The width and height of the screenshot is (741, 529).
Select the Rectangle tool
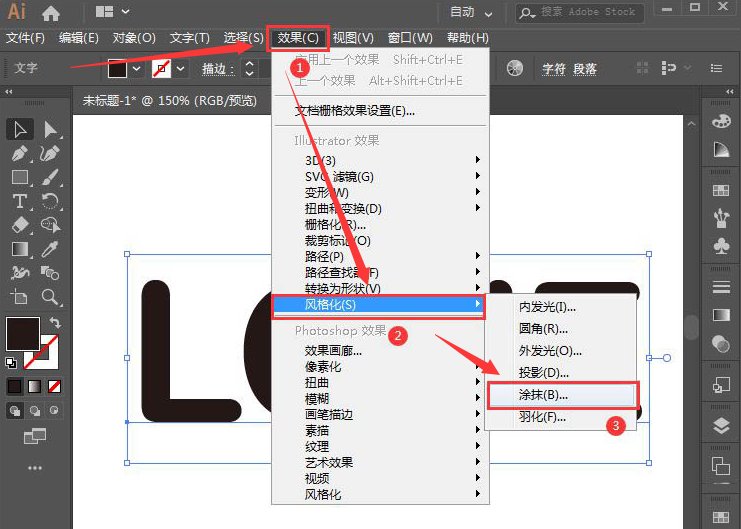20,177
